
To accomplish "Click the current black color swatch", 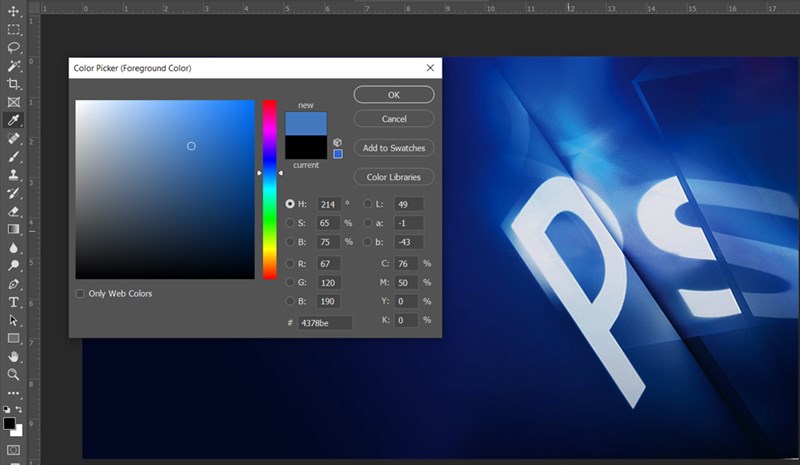I will point(306,148).
